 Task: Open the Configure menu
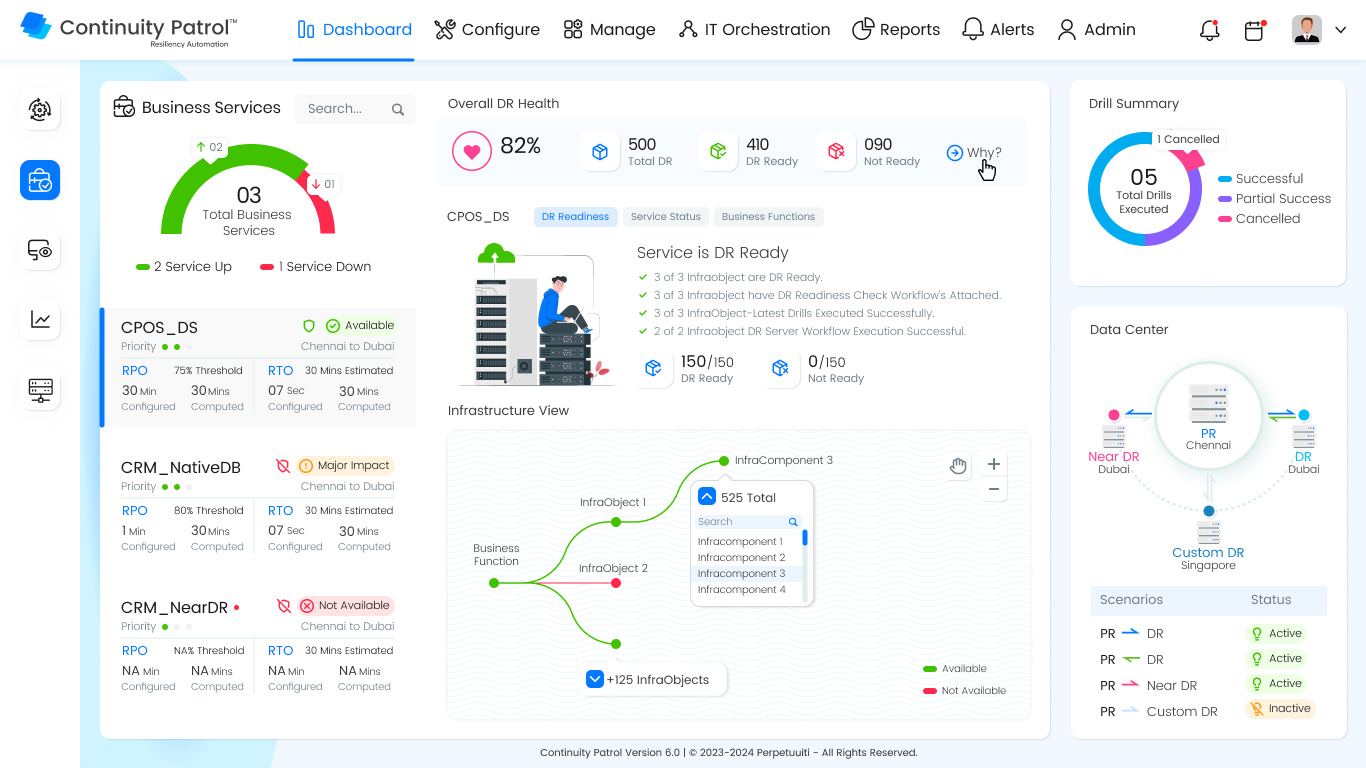pos(487,29)
